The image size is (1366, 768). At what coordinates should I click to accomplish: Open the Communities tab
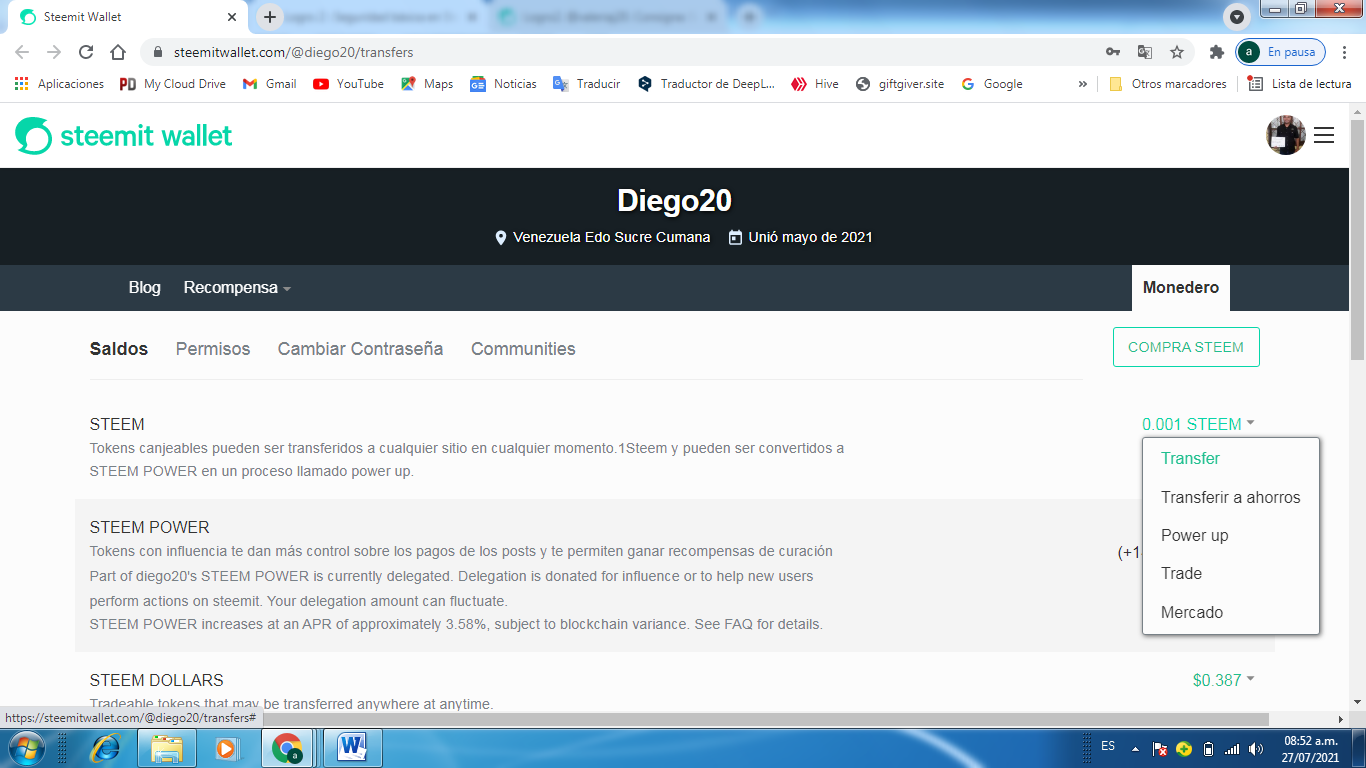(x=523, y=349)
